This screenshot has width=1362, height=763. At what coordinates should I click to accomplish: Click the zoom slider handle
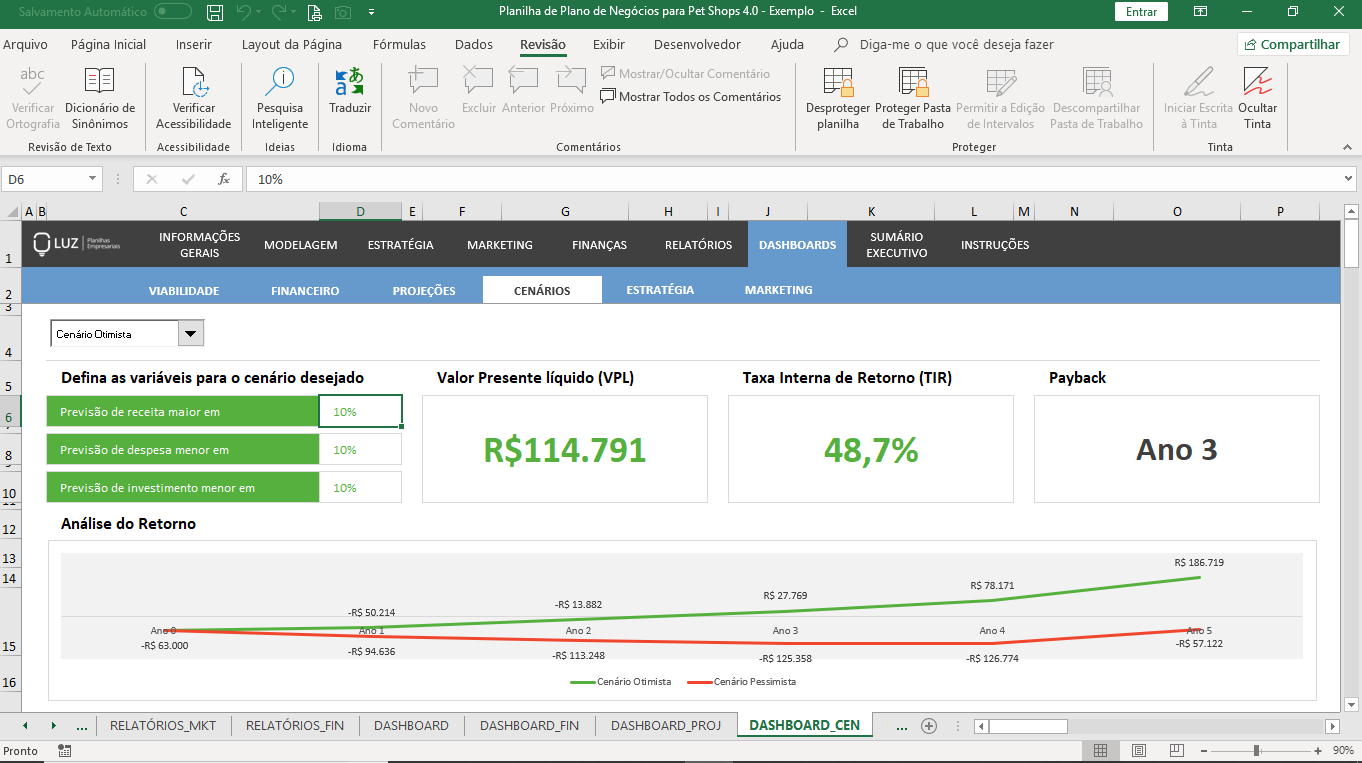pyautogui.click(x=1256, y=751)
